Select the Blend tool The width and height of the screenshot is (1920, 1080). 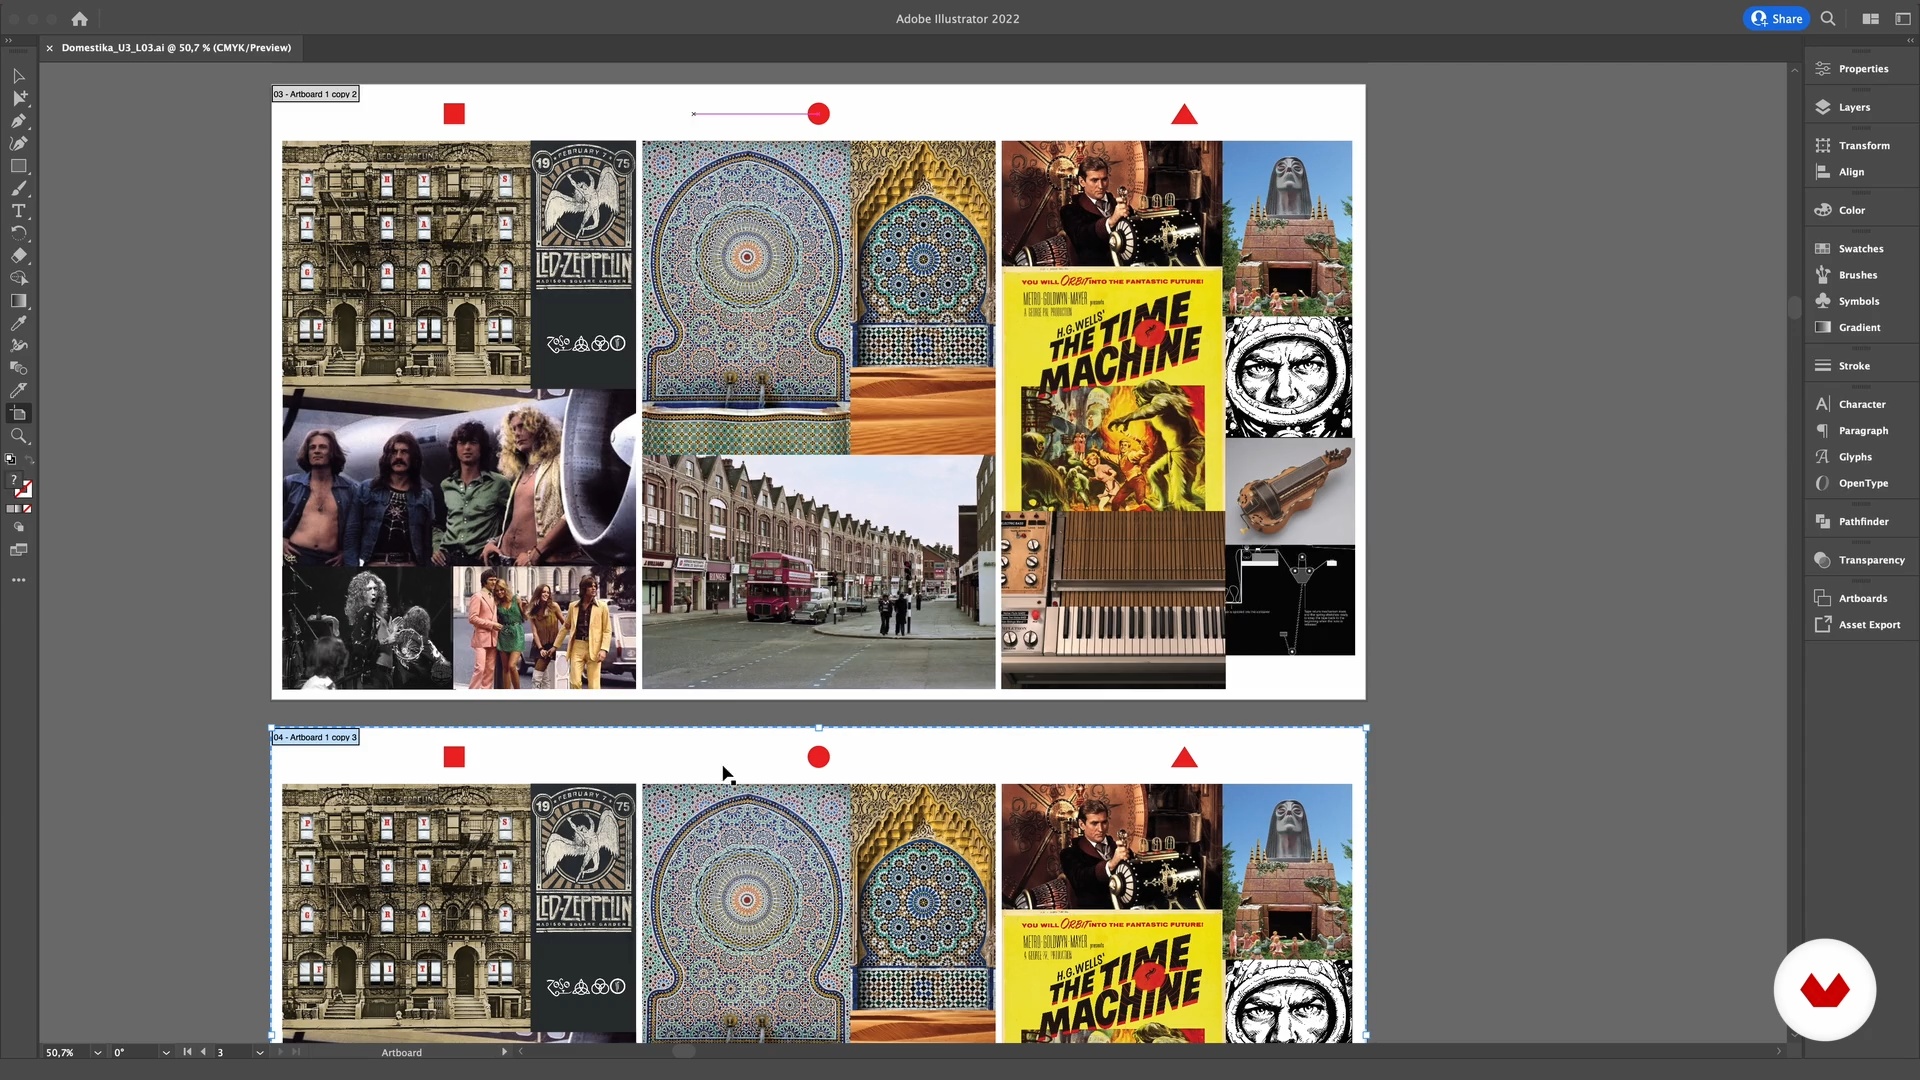pos(18,368)
